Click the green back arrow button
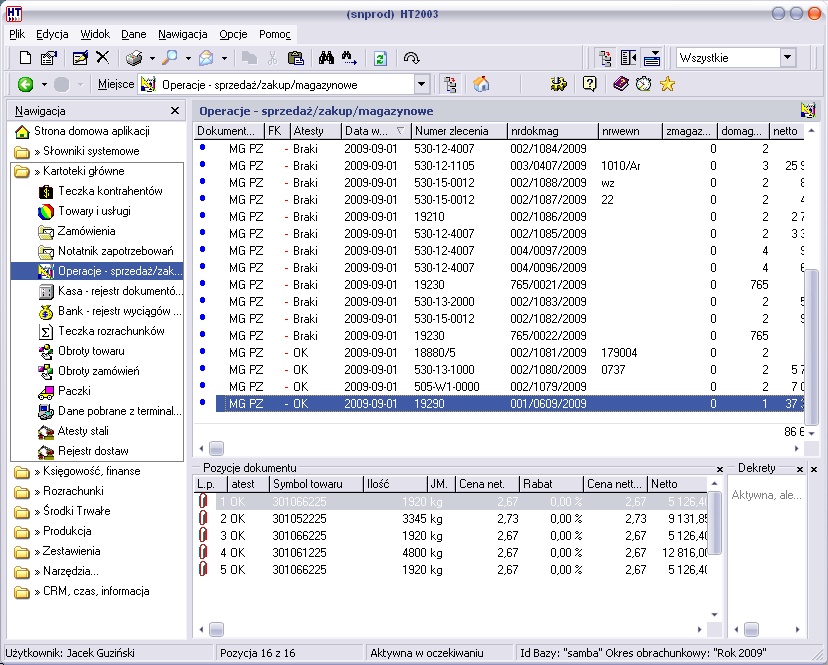Image resolution: width=828 pixels, height=665 pixels. coord(25,85)
